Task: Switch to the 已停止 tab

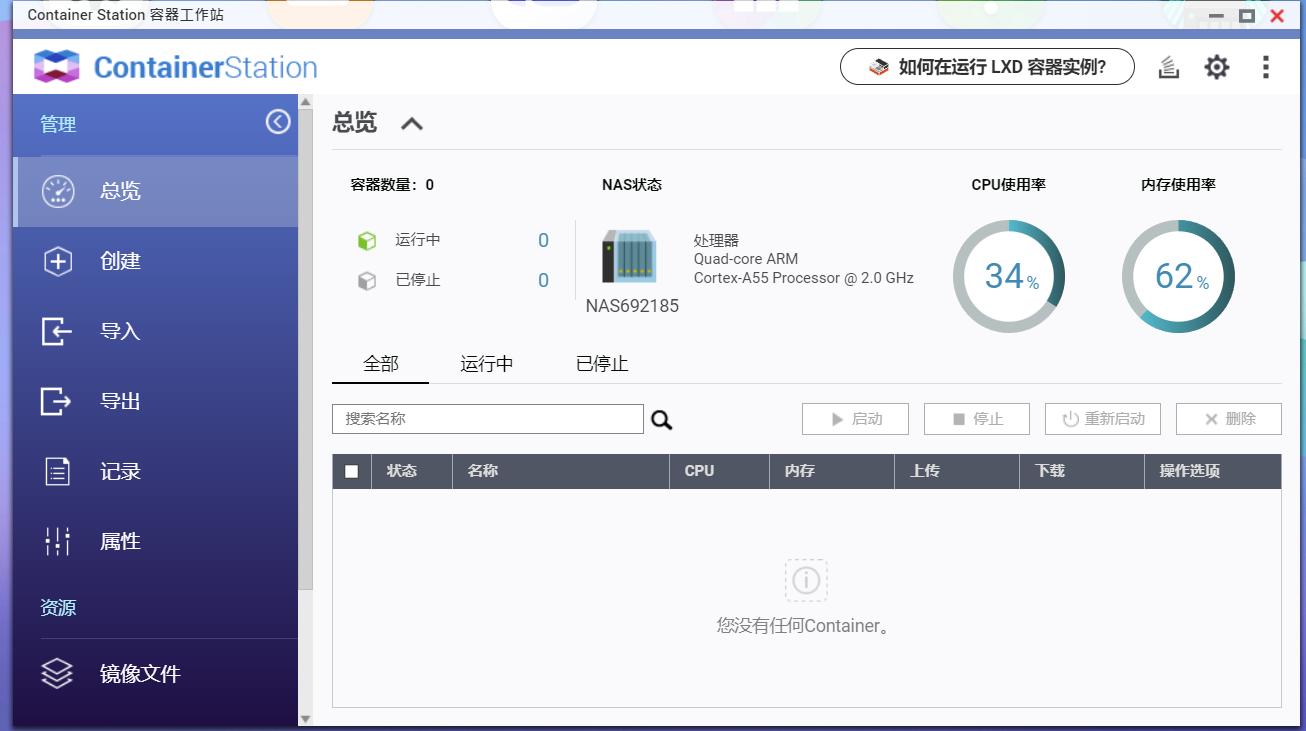Action: point(601,364)
